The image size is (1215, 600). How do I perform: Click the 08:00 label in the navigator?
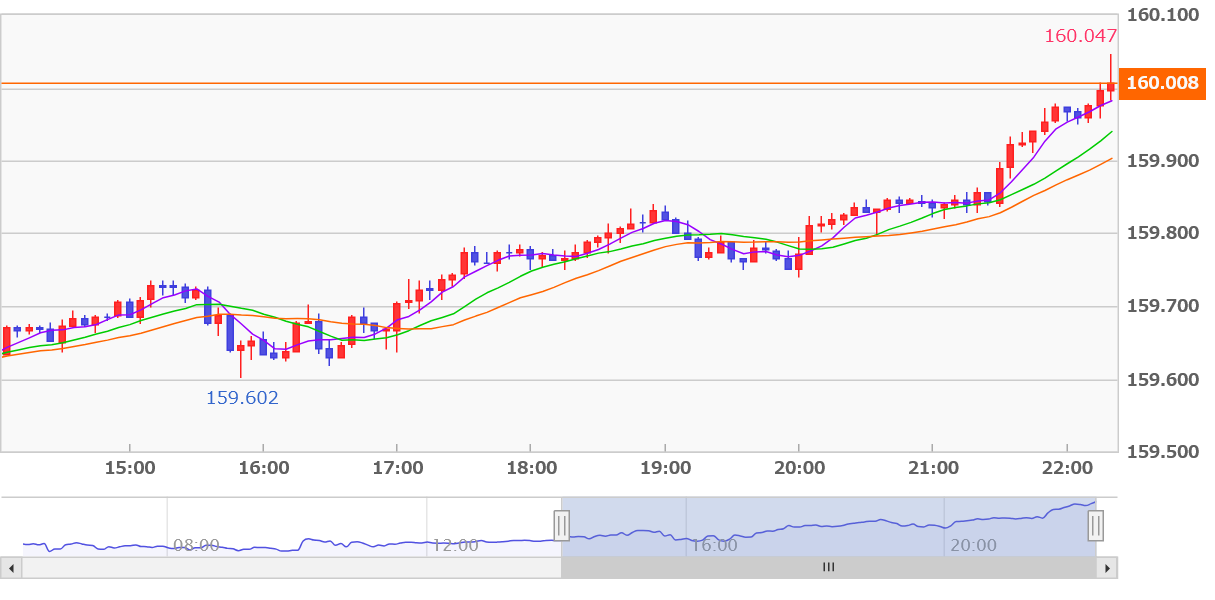pyautogui.click(x=196, y=545)
